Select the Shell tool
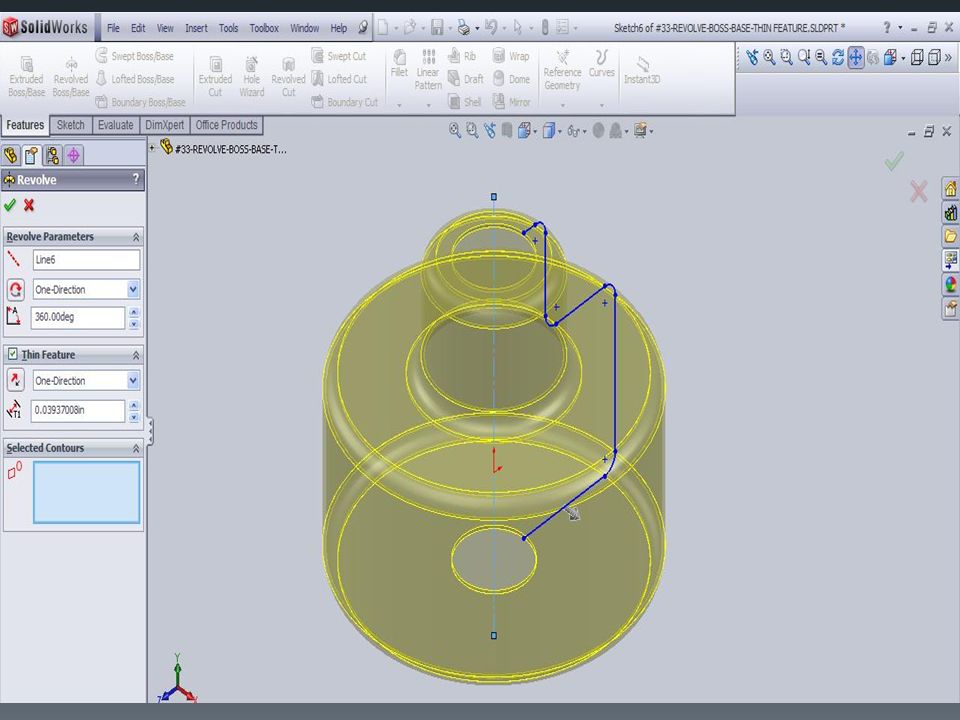The image size is (960, 720). [464, 102]
